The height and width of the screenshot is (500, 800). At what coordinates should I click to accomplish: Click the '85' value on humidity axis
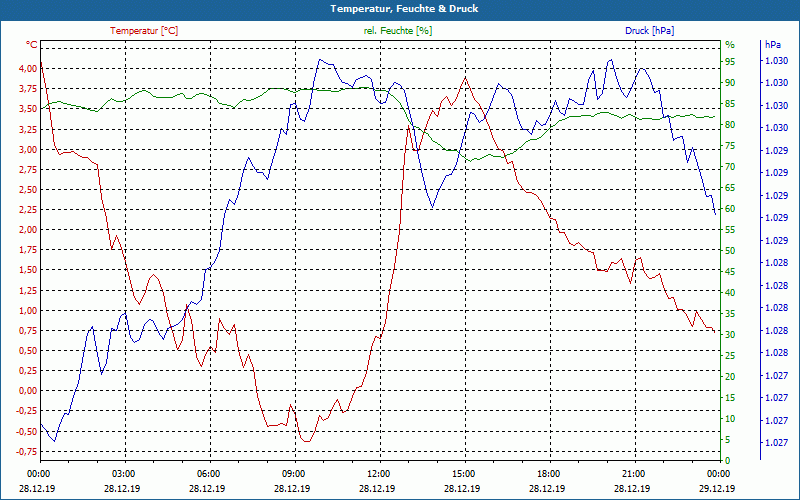pos(730,104)
